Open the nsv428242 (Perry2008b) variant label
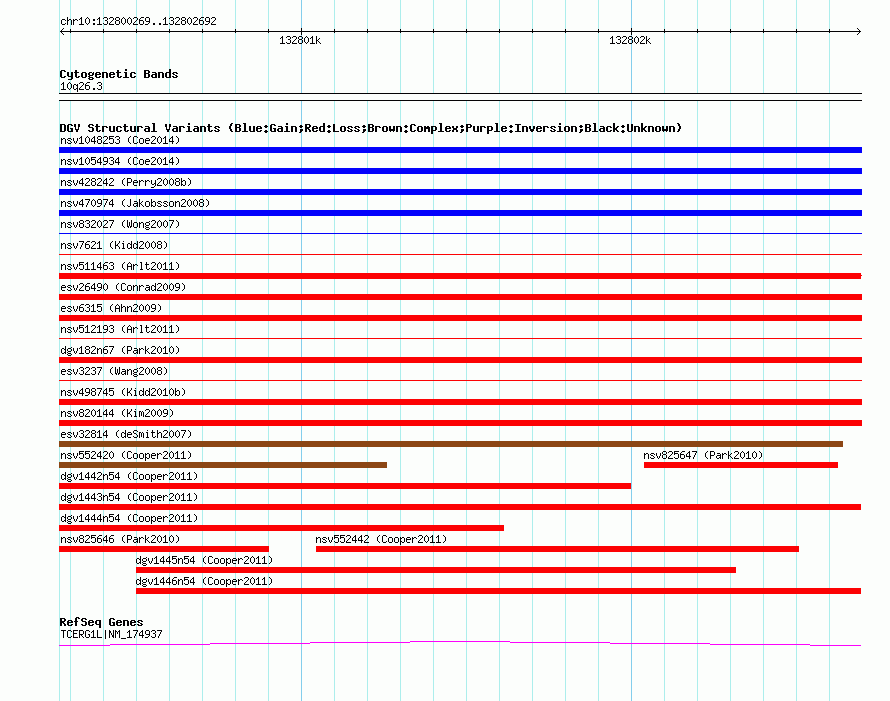The height and width of the screenshot is (701, 890). [x=126, y=182]
